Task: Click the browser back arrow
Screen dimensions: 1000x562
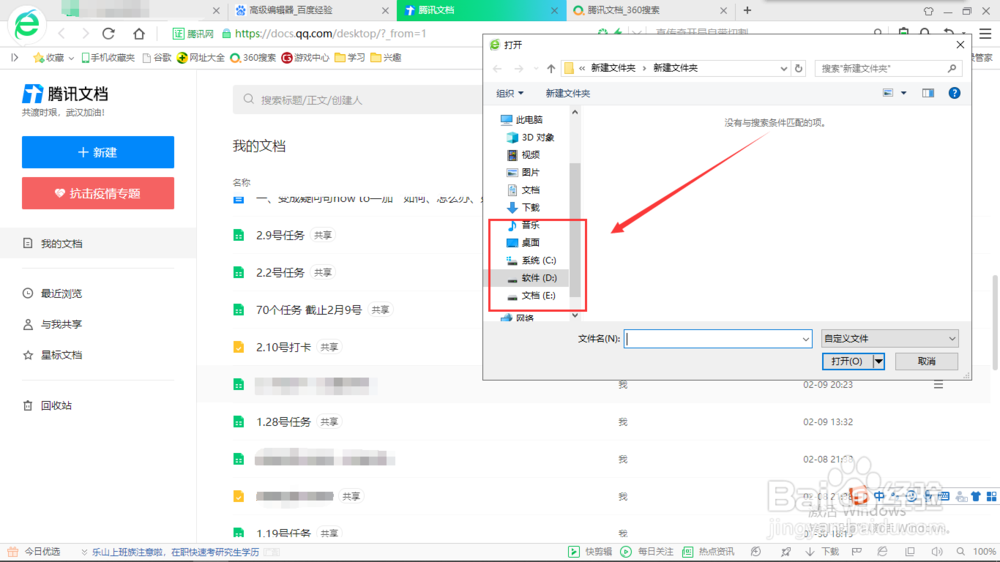Action: (x=62, y=33)
